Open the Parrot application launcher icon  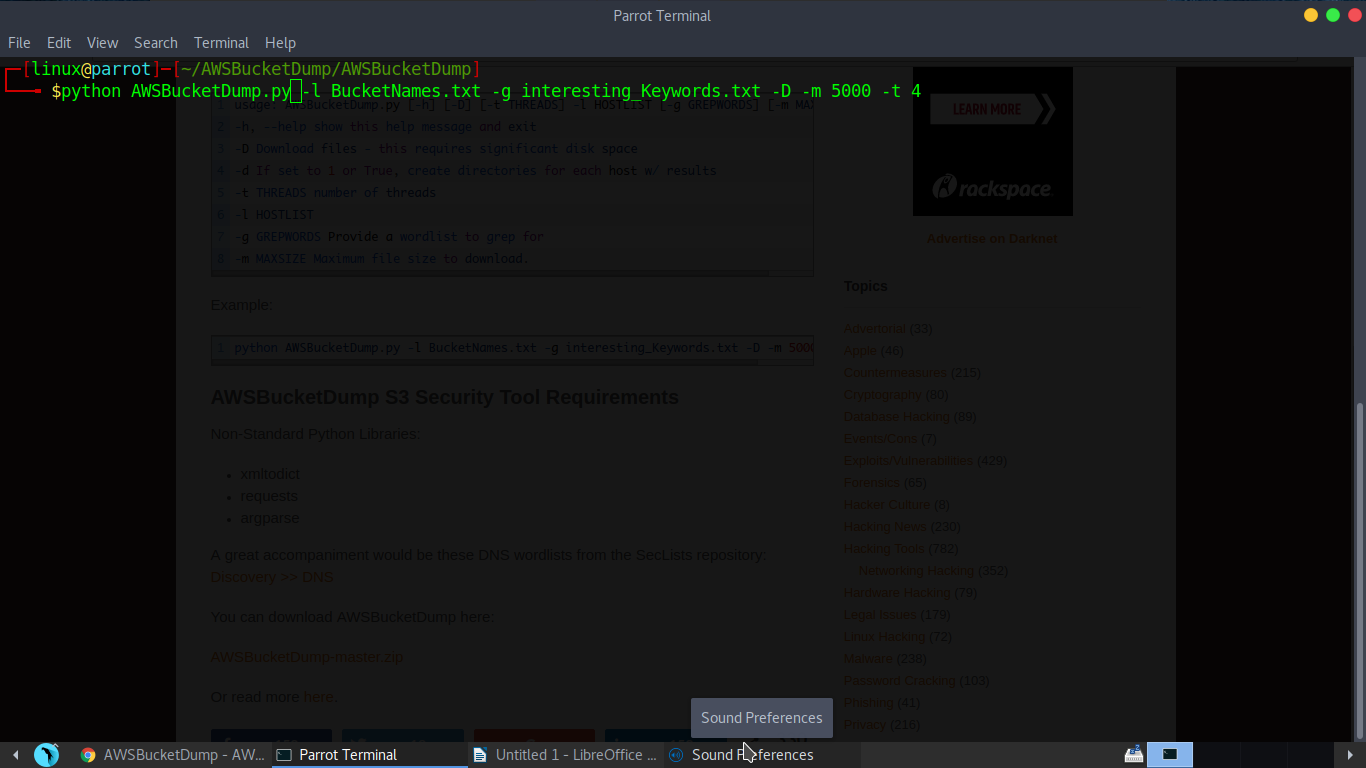47,755
